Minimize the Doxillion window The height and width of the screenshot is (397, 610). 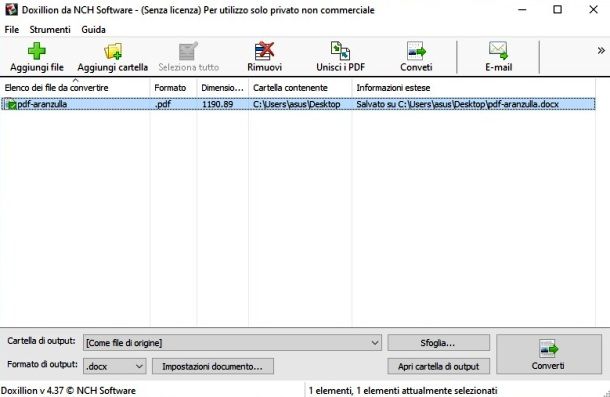[x=522, y=9]
